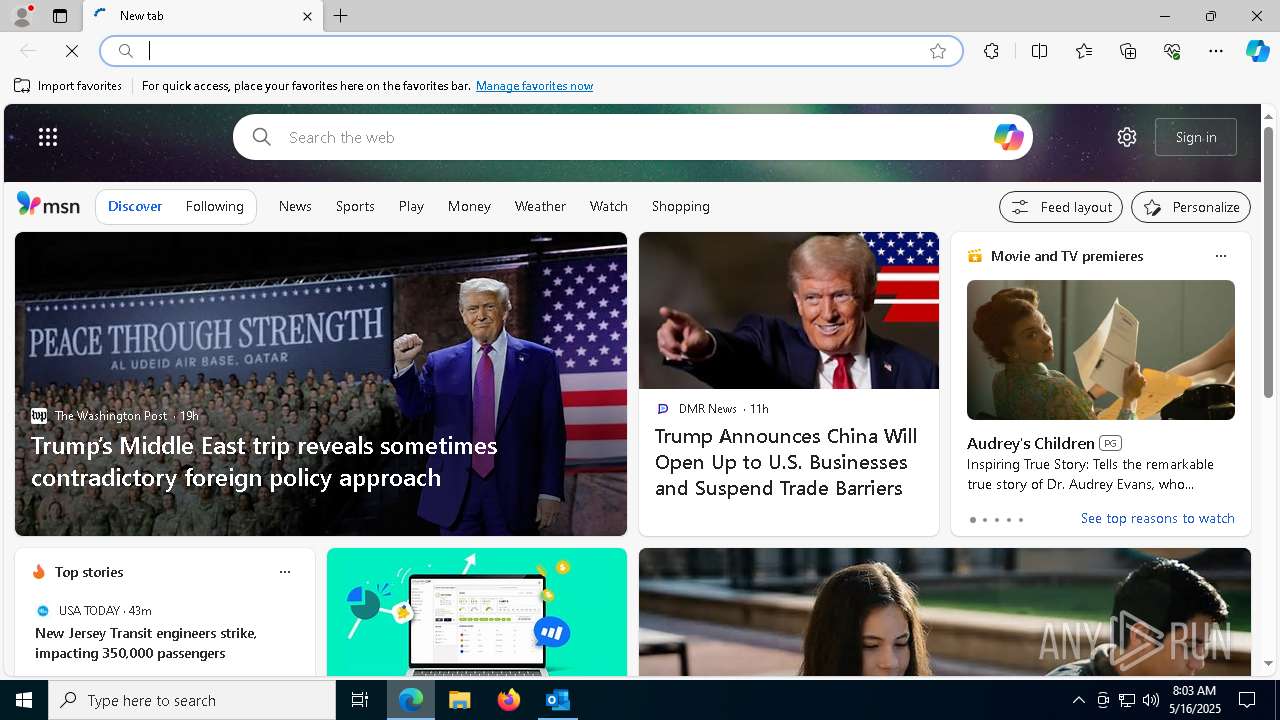Open options for Movie and TV premieres card
The height and width of the screenshot is (720, 1280).
click(x=1220, y=256)
